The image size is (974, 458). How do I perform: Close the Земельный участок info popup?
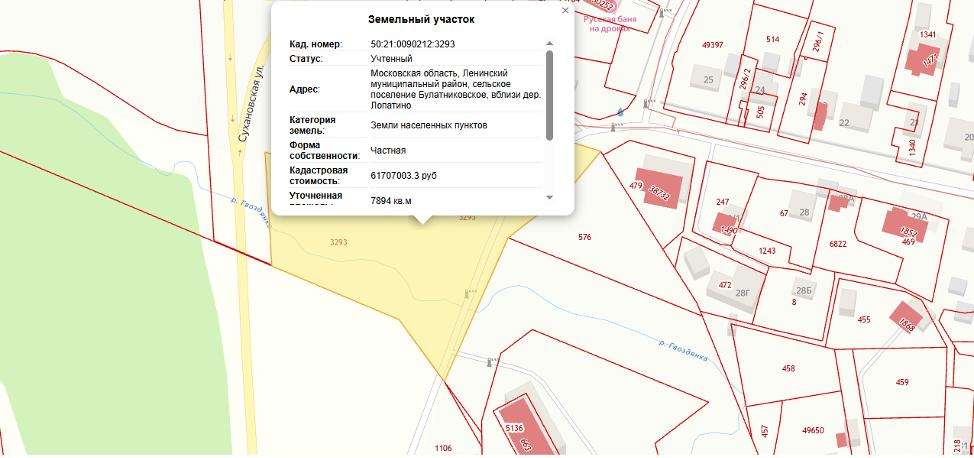pos(565,11)
